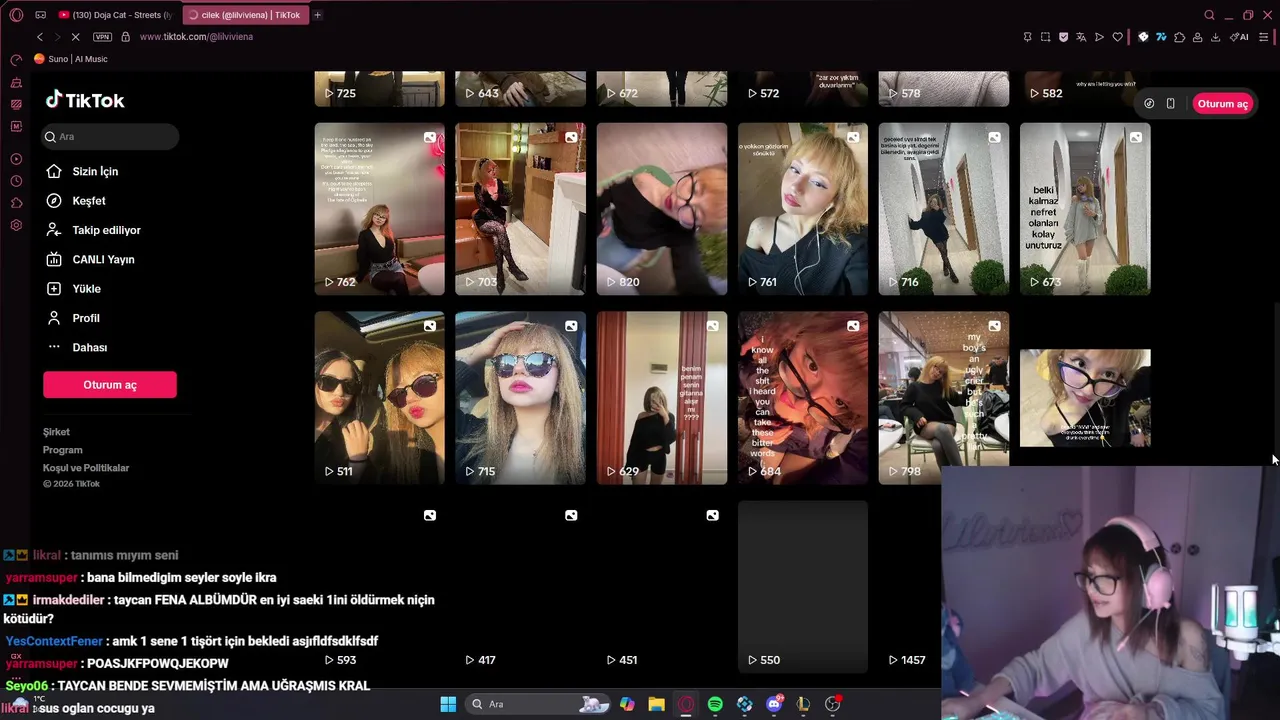This screenshot has height=720, width=1280.
Task: Open the ad blocker shield icon
Action: click(1064, 37)
